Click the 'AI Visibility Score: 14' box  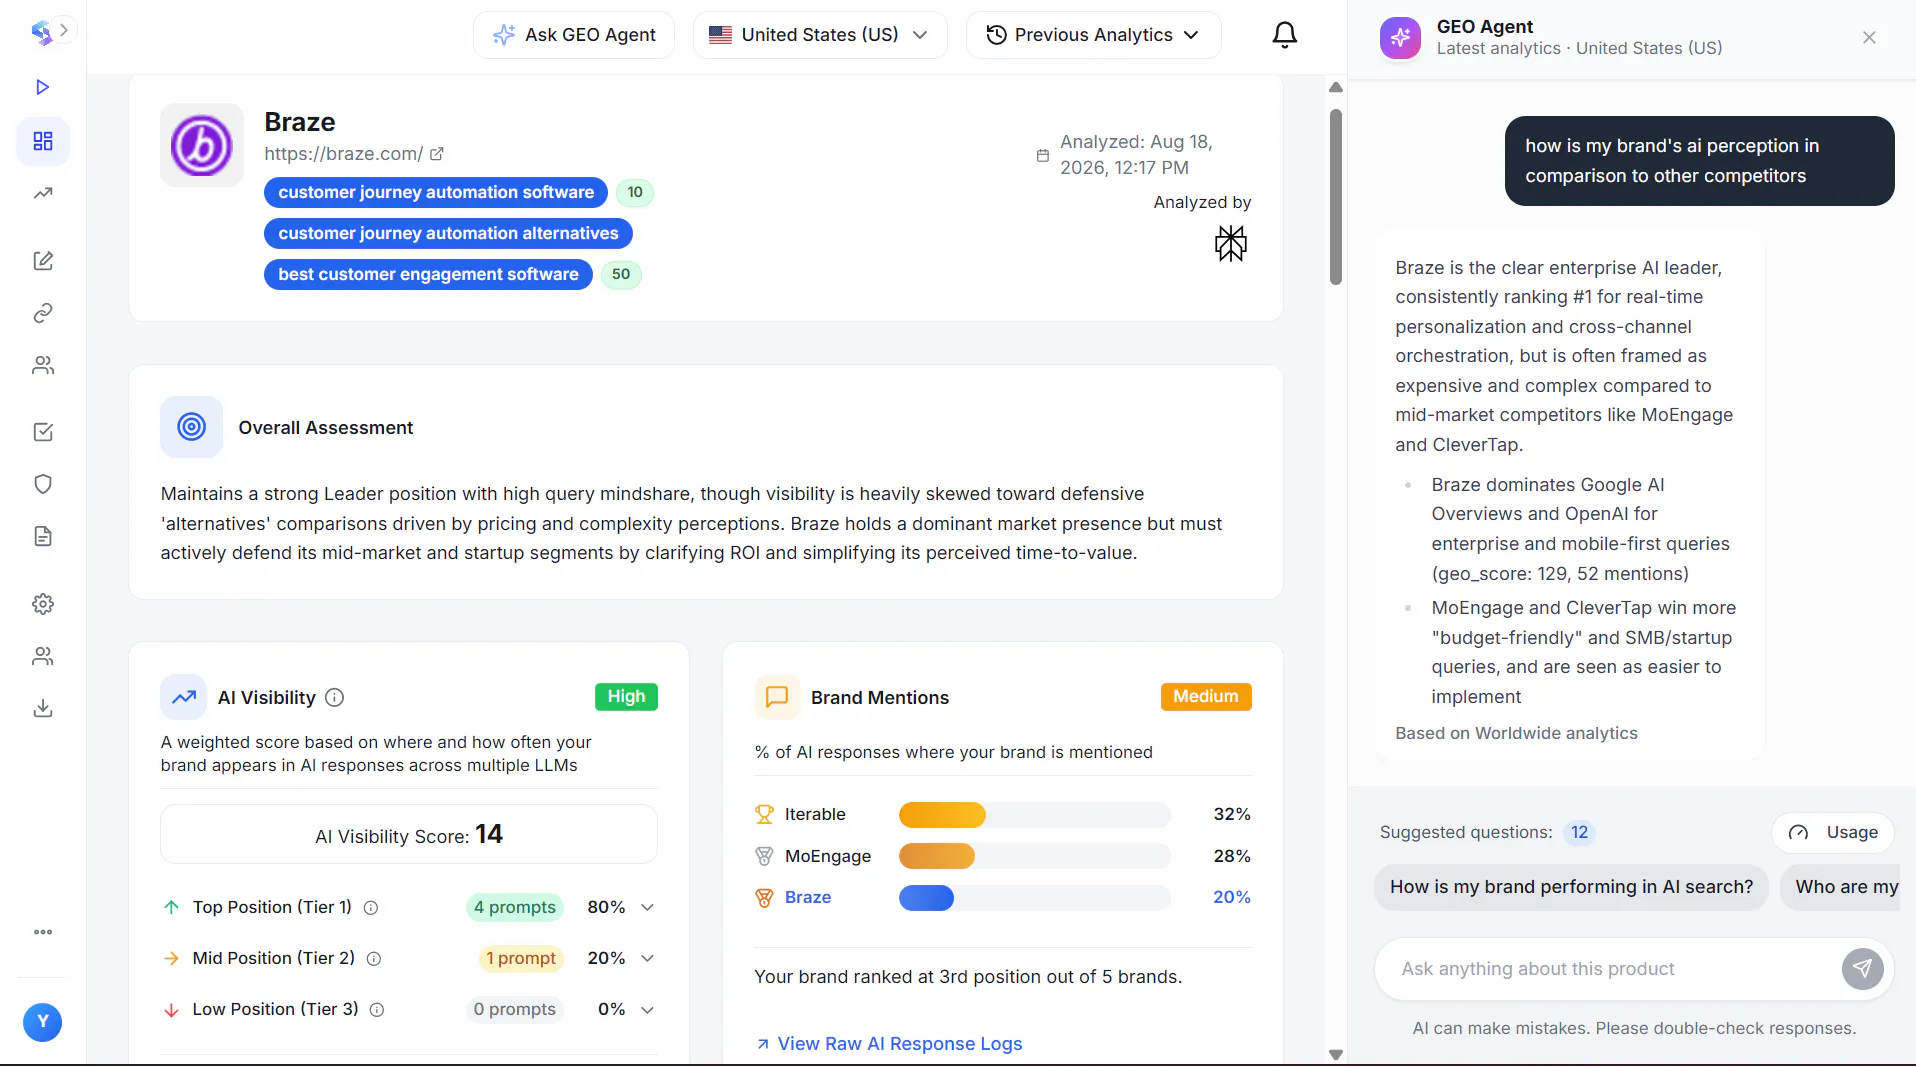pos(409,835)
